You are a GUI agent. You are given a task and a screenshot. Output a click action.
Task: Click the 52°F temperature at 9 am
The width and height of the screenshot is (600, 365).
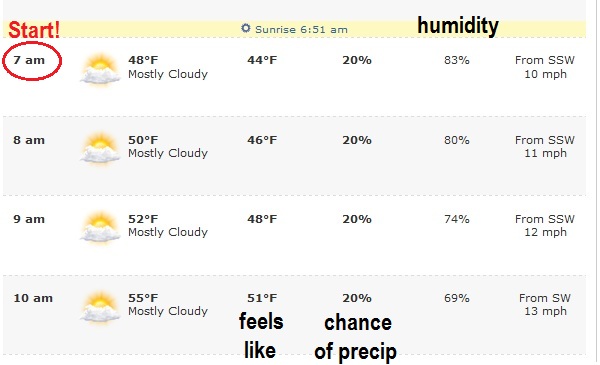143,219
